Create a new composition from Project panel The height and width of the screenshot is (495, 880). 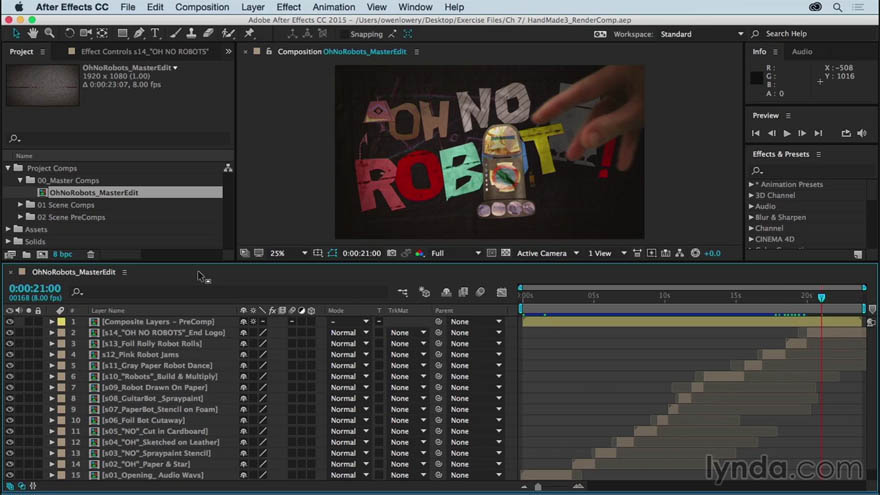point(42,254)
